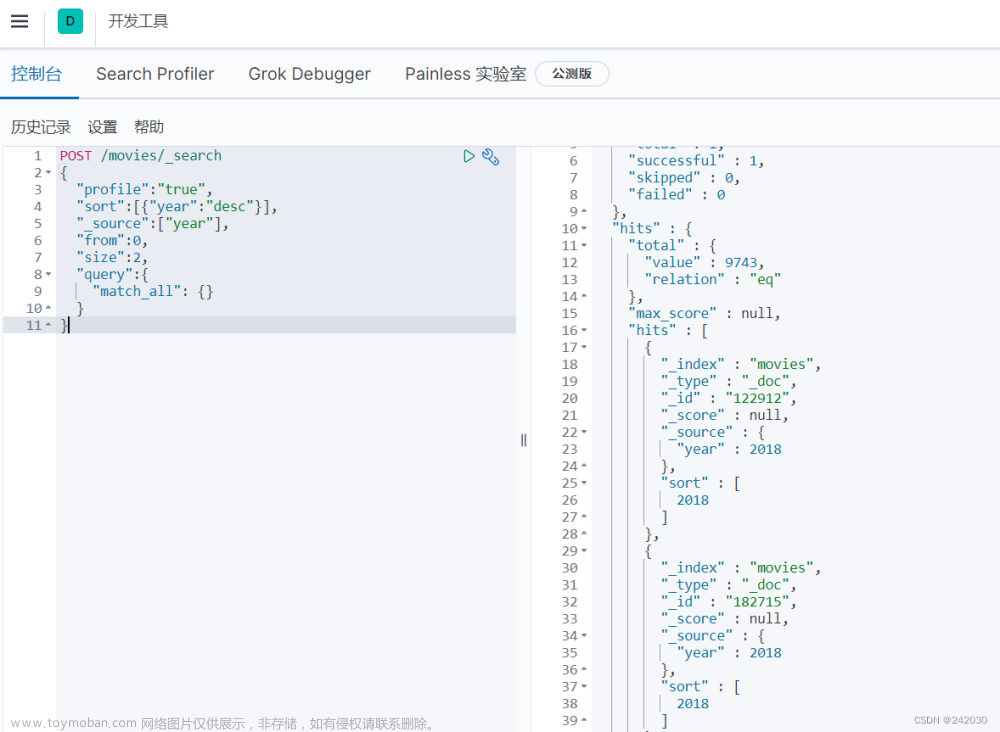1000x732 pixels.
Task: Click "_type" : "_doc" at line 31
Action: (x=728, y=585)
